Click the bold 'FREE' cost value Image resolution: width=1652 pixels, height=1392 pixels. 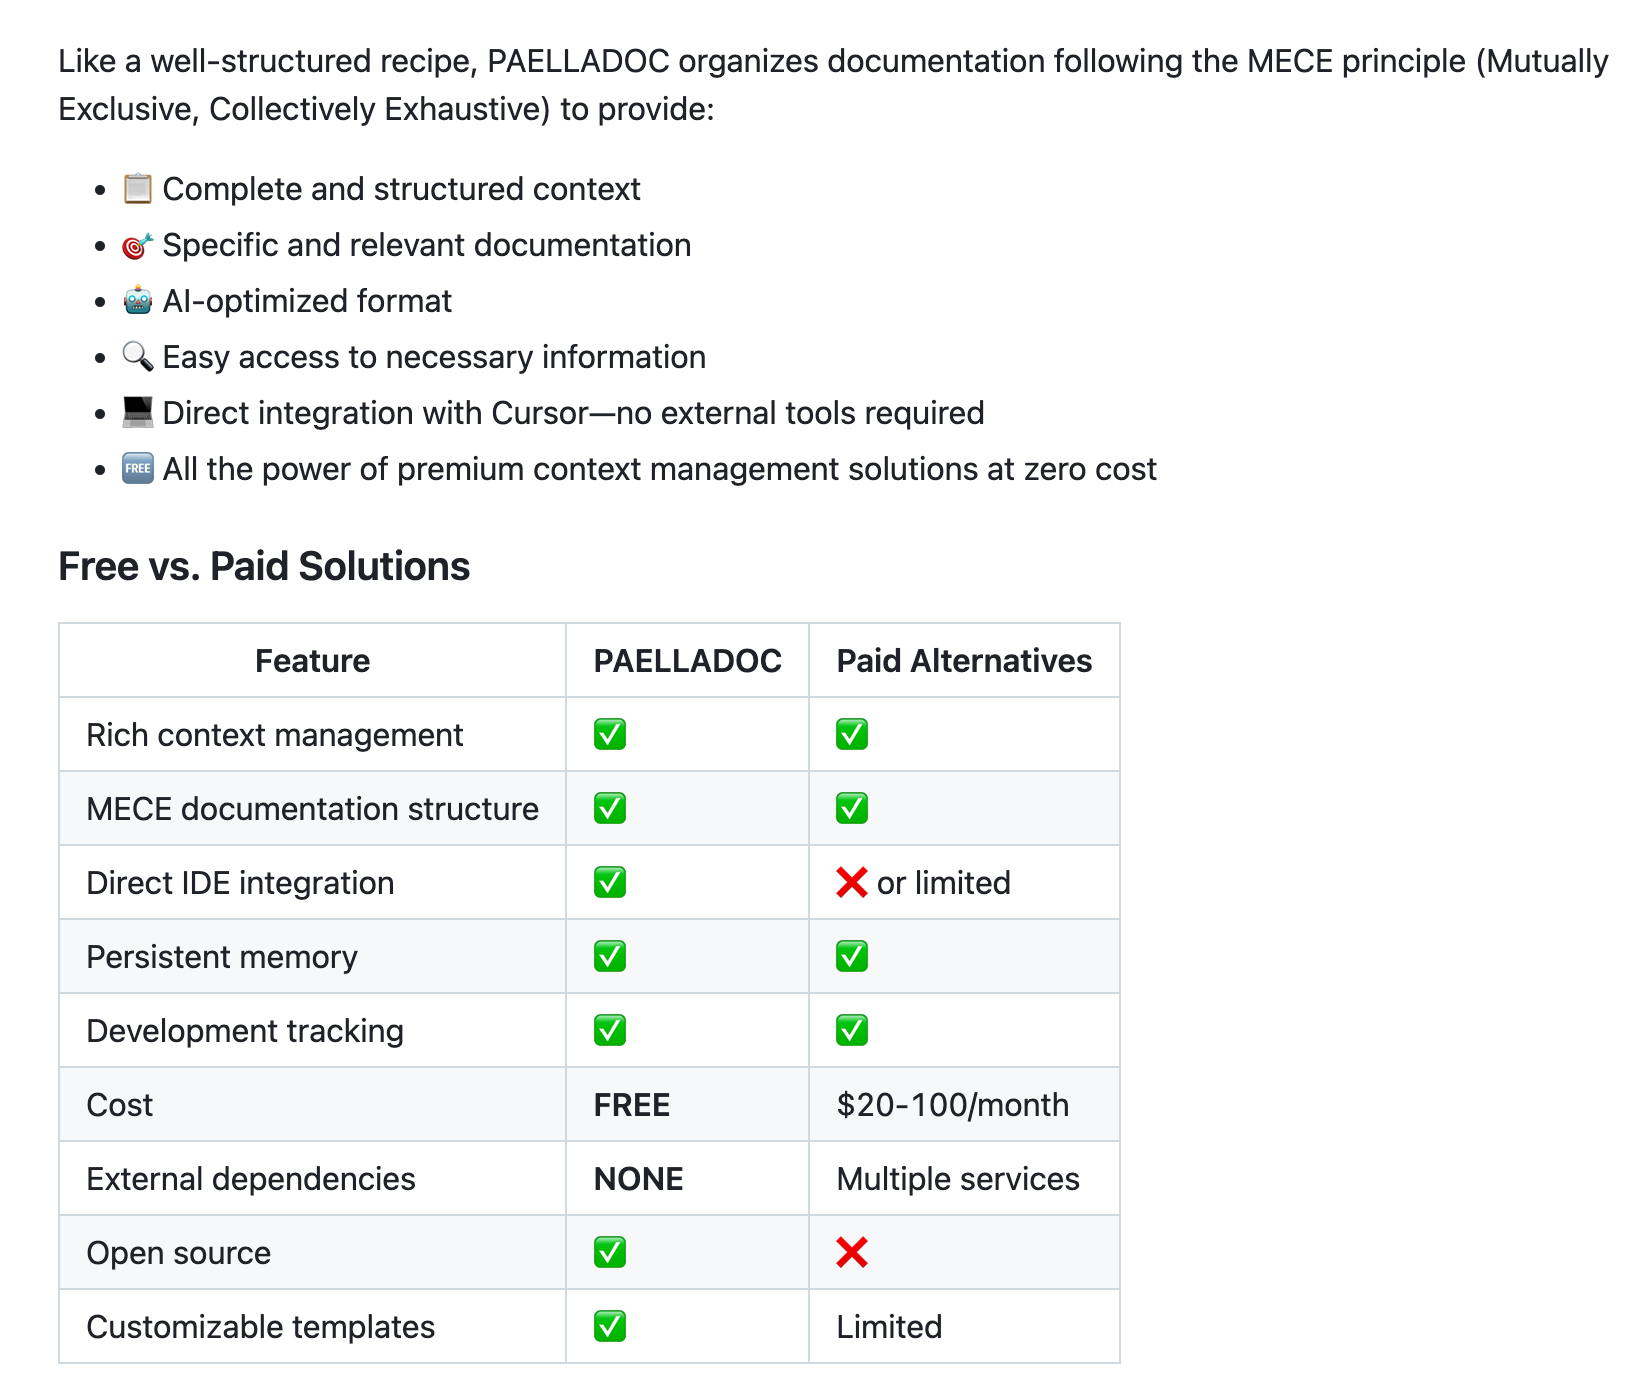(632, 1104)
